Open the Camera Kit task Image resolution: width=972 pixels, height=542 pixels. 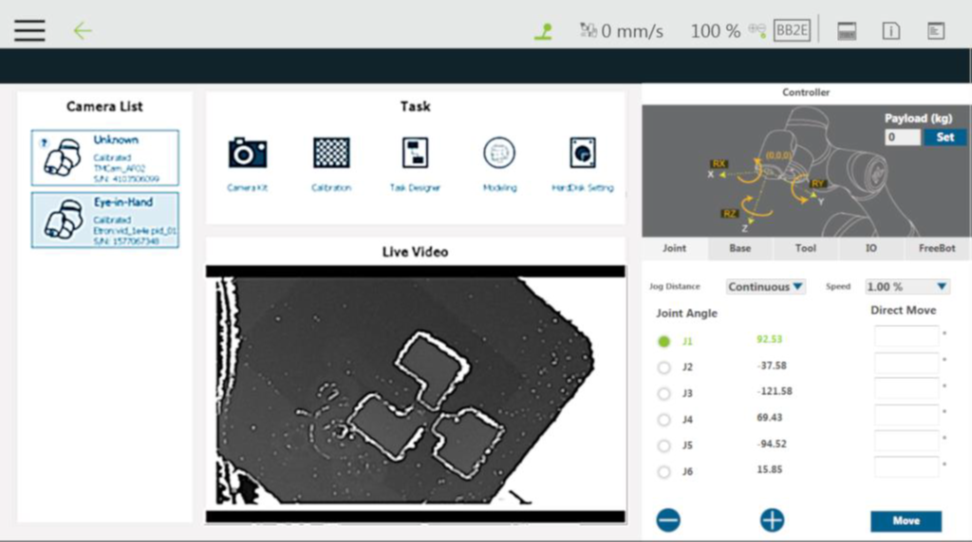(247, 153)
